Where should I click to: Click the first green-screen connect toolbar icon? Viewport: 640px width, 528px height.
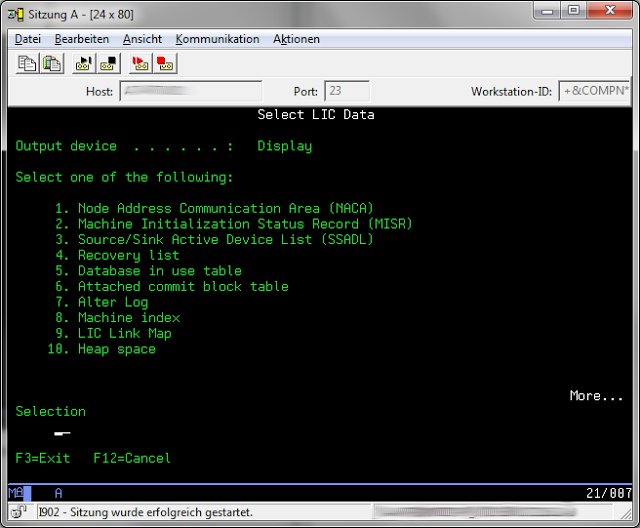coord(83,64)
